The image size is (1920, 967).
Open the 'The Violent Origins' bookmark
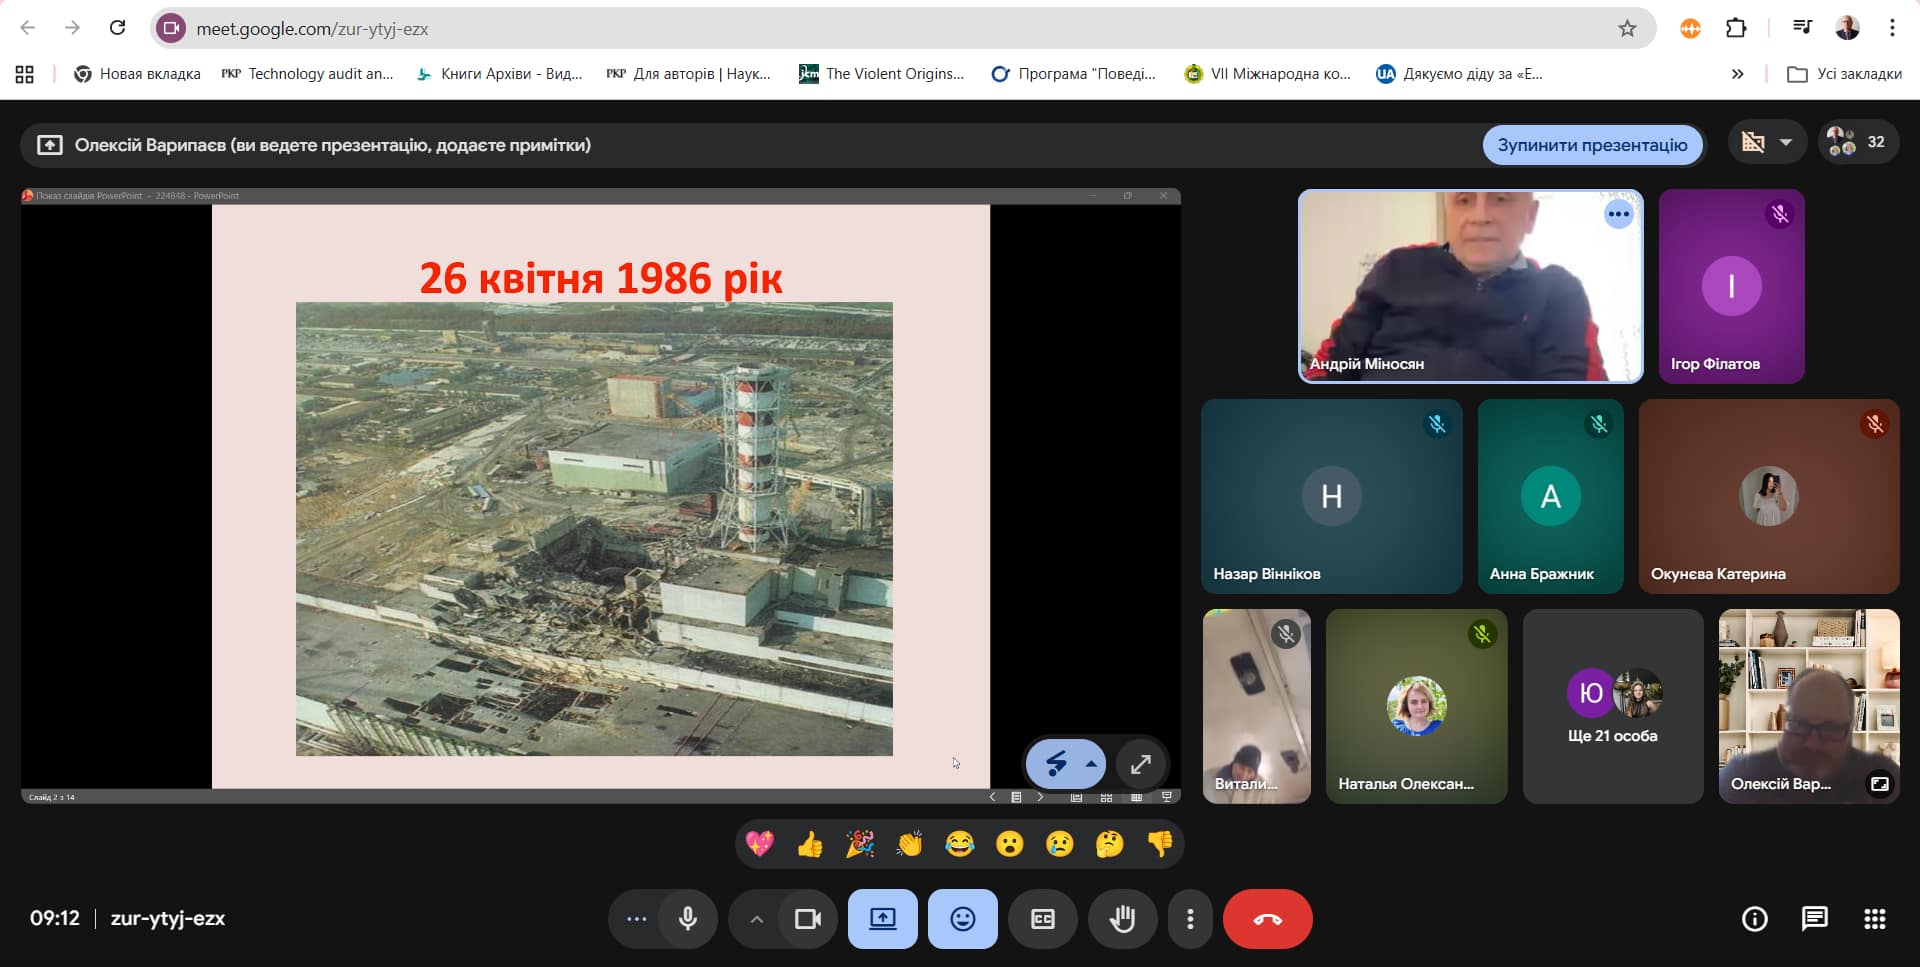(x=881, y=74)
